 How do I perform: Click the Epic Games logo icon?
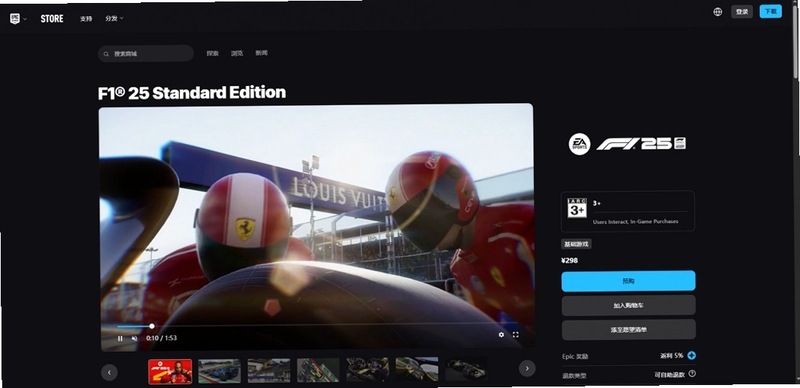tap(15, 18)
